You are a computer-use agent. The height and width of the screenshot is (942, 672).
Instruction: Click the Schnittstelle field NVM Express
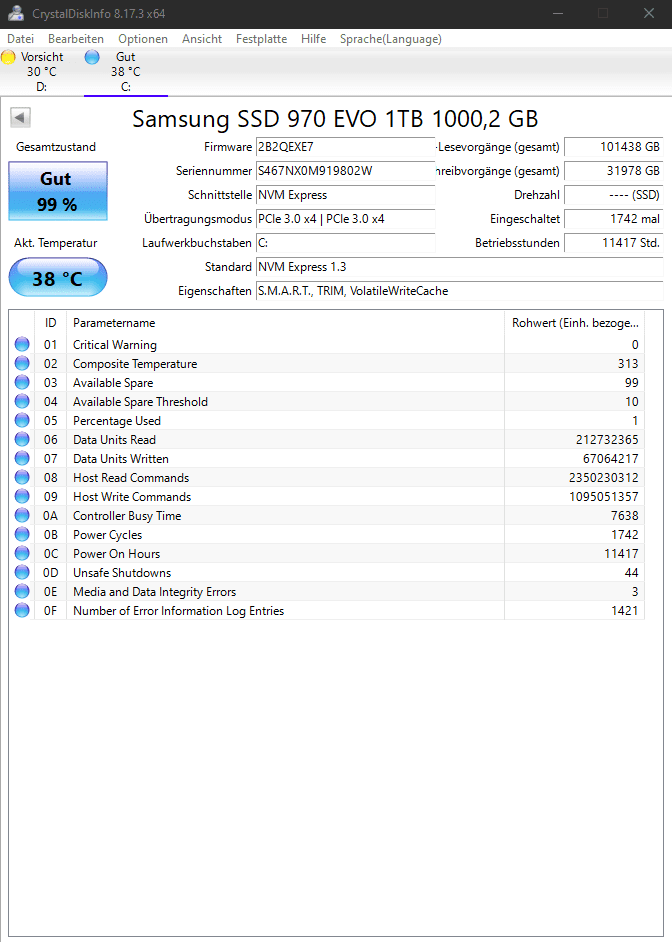[x=345, y=195]
